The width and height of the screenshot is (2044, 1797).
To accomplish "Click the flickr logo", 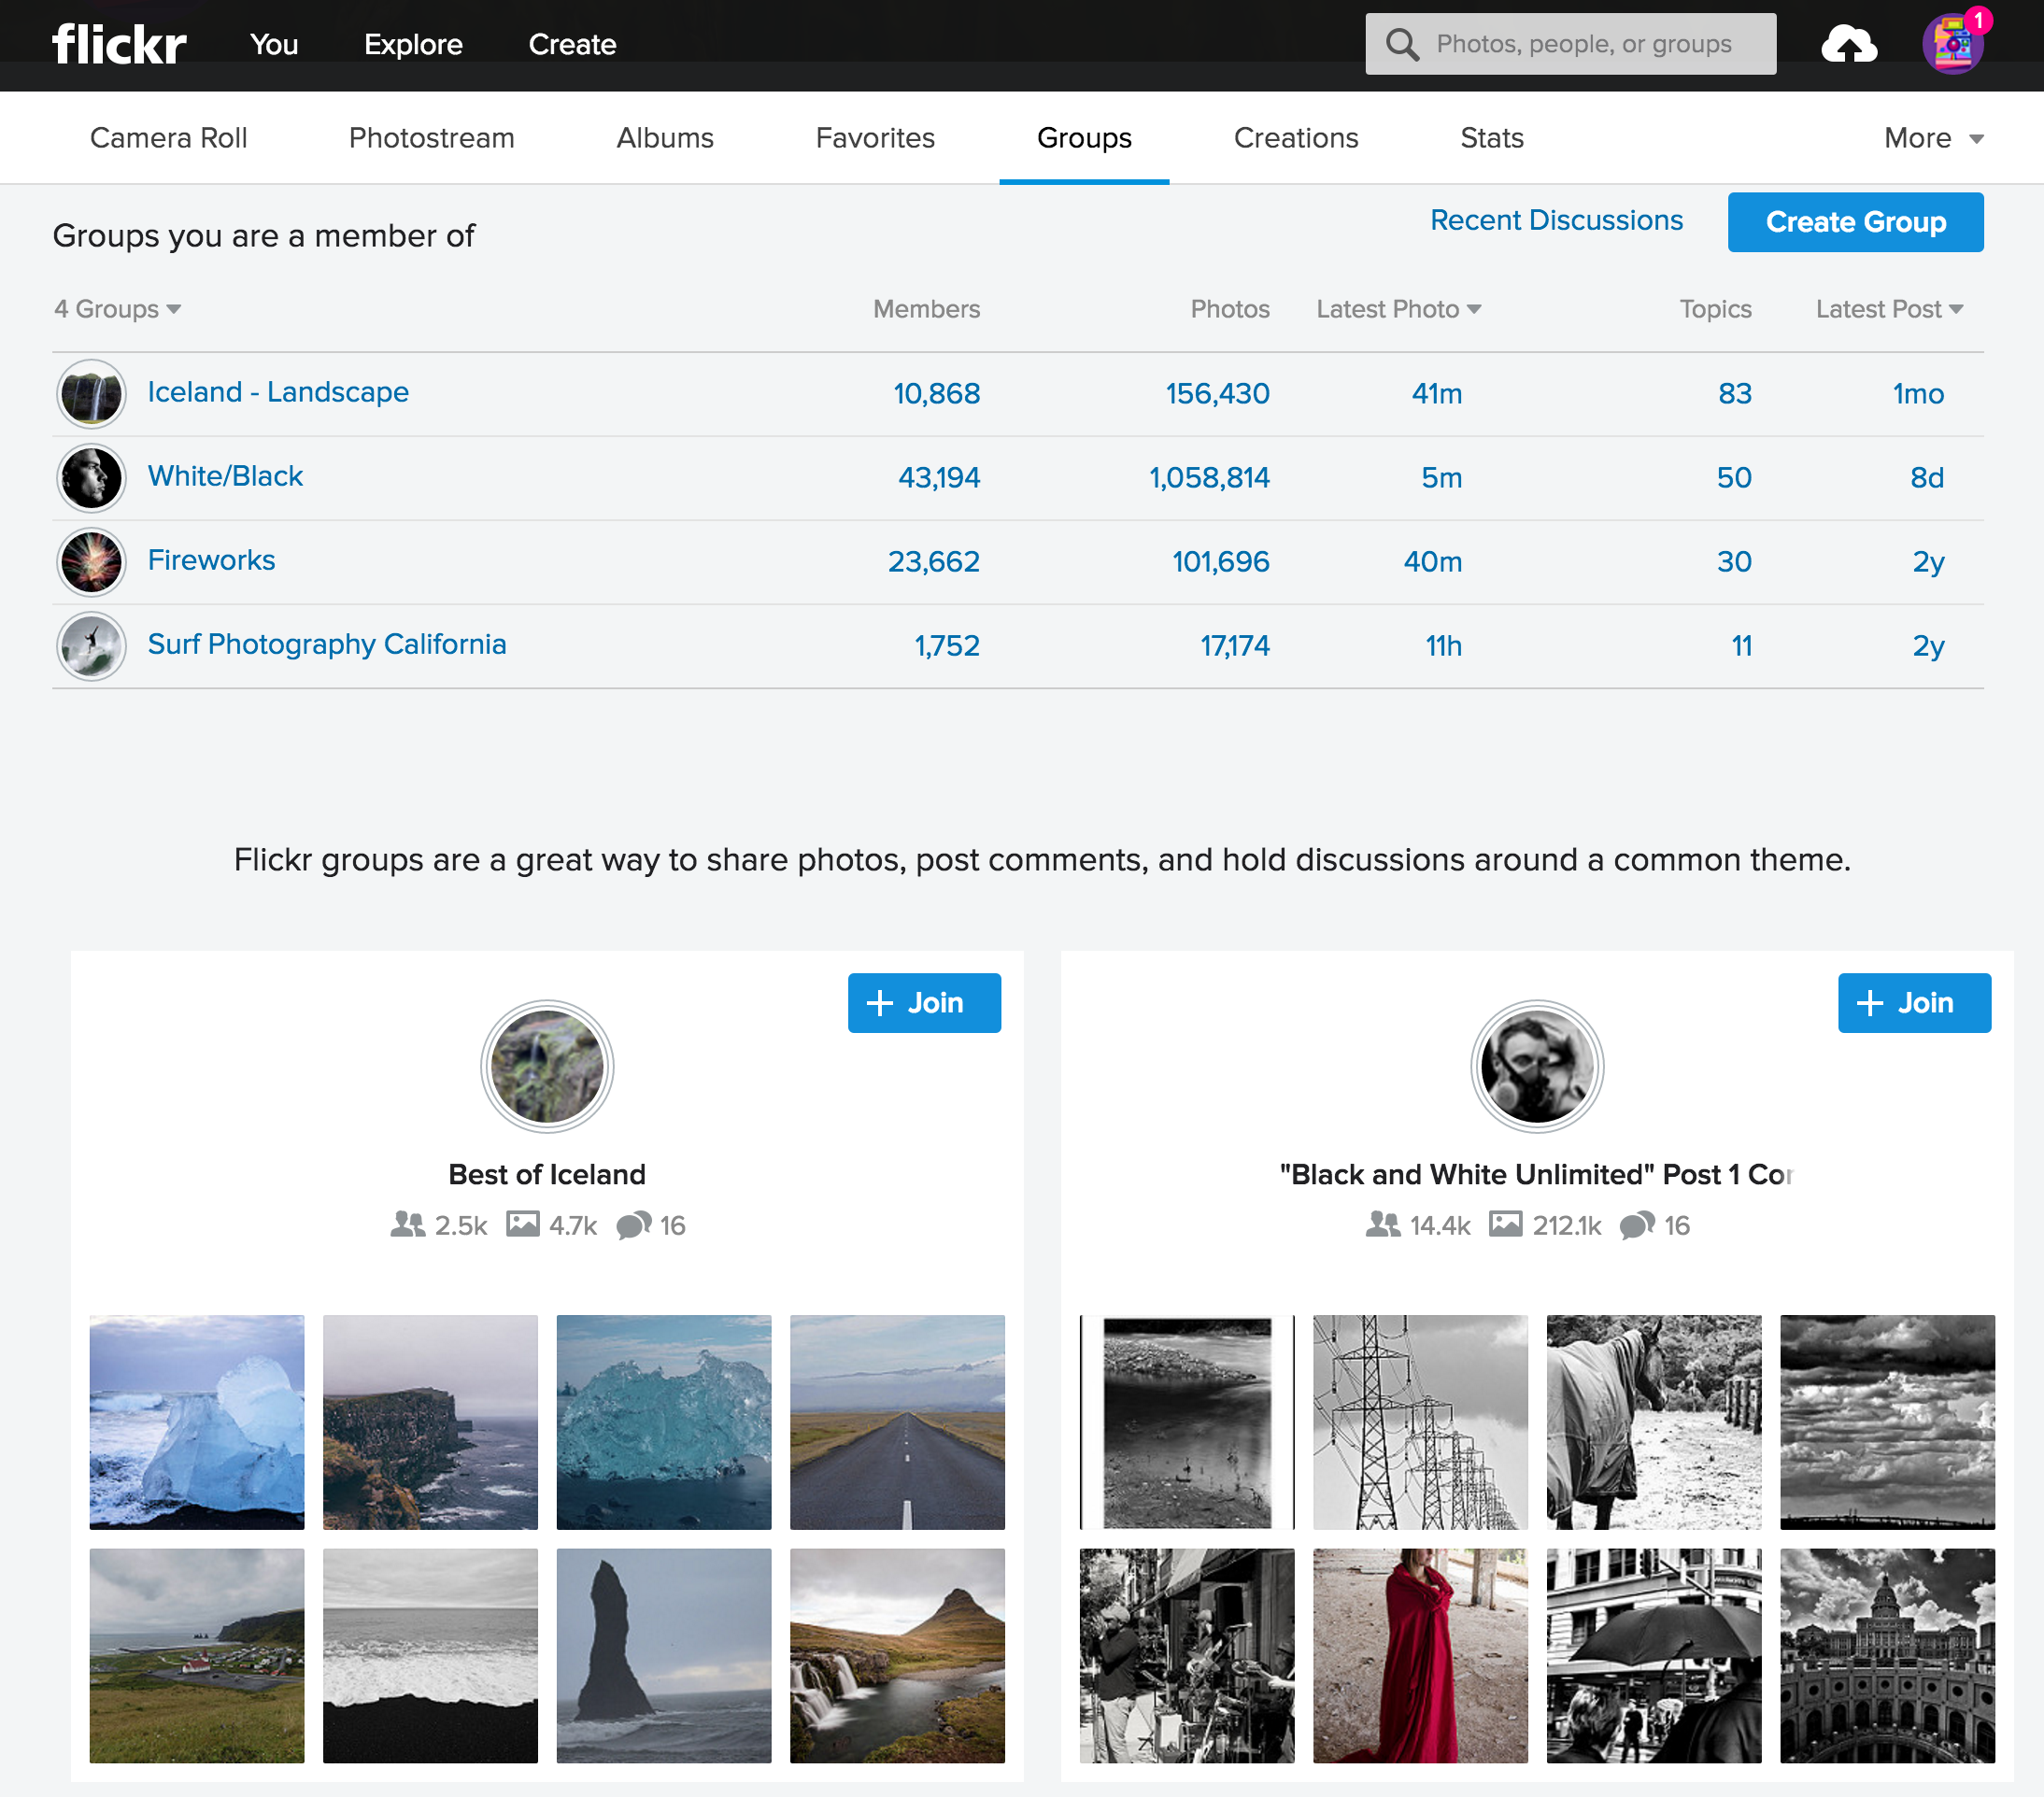I will point(119,44).
